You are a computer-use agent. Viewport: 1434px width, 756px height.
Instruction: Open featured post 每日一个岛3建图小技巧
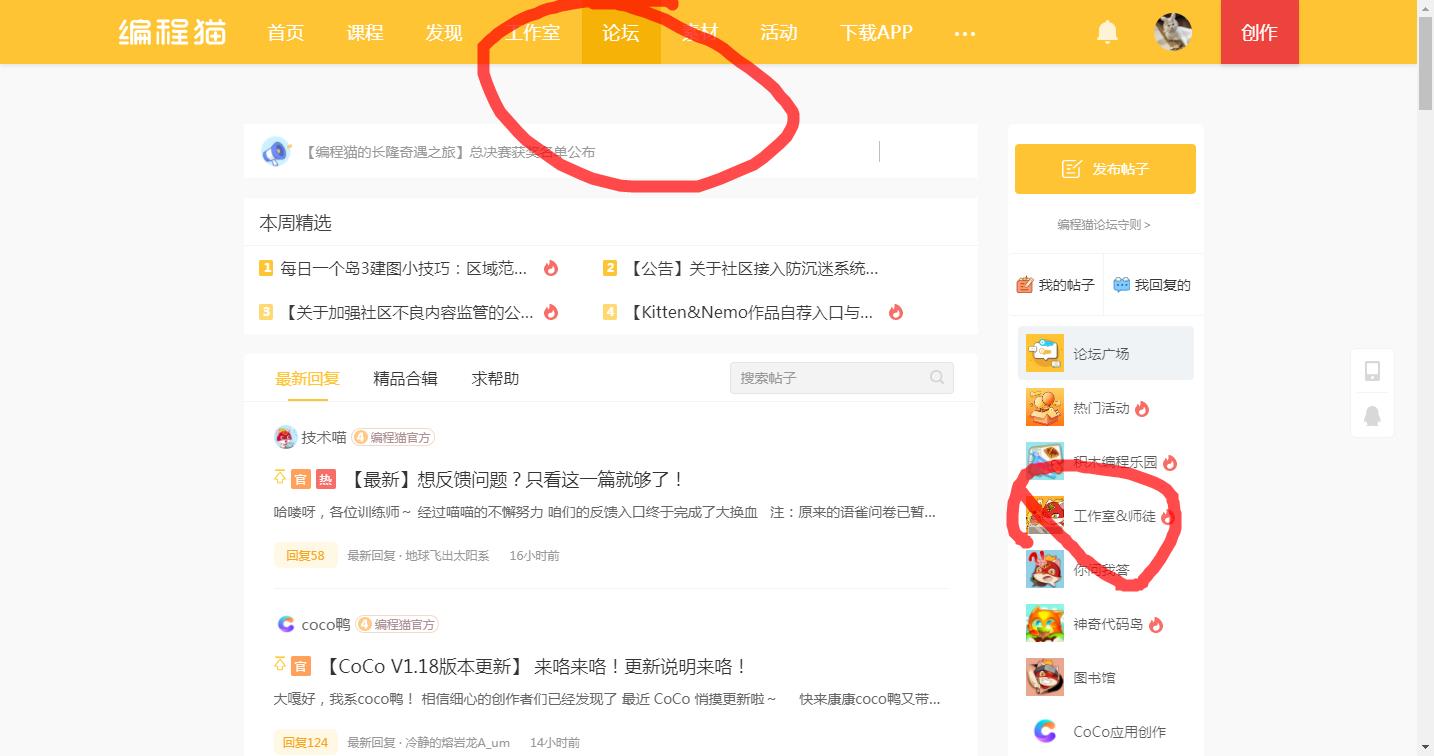tap(403, 268)
